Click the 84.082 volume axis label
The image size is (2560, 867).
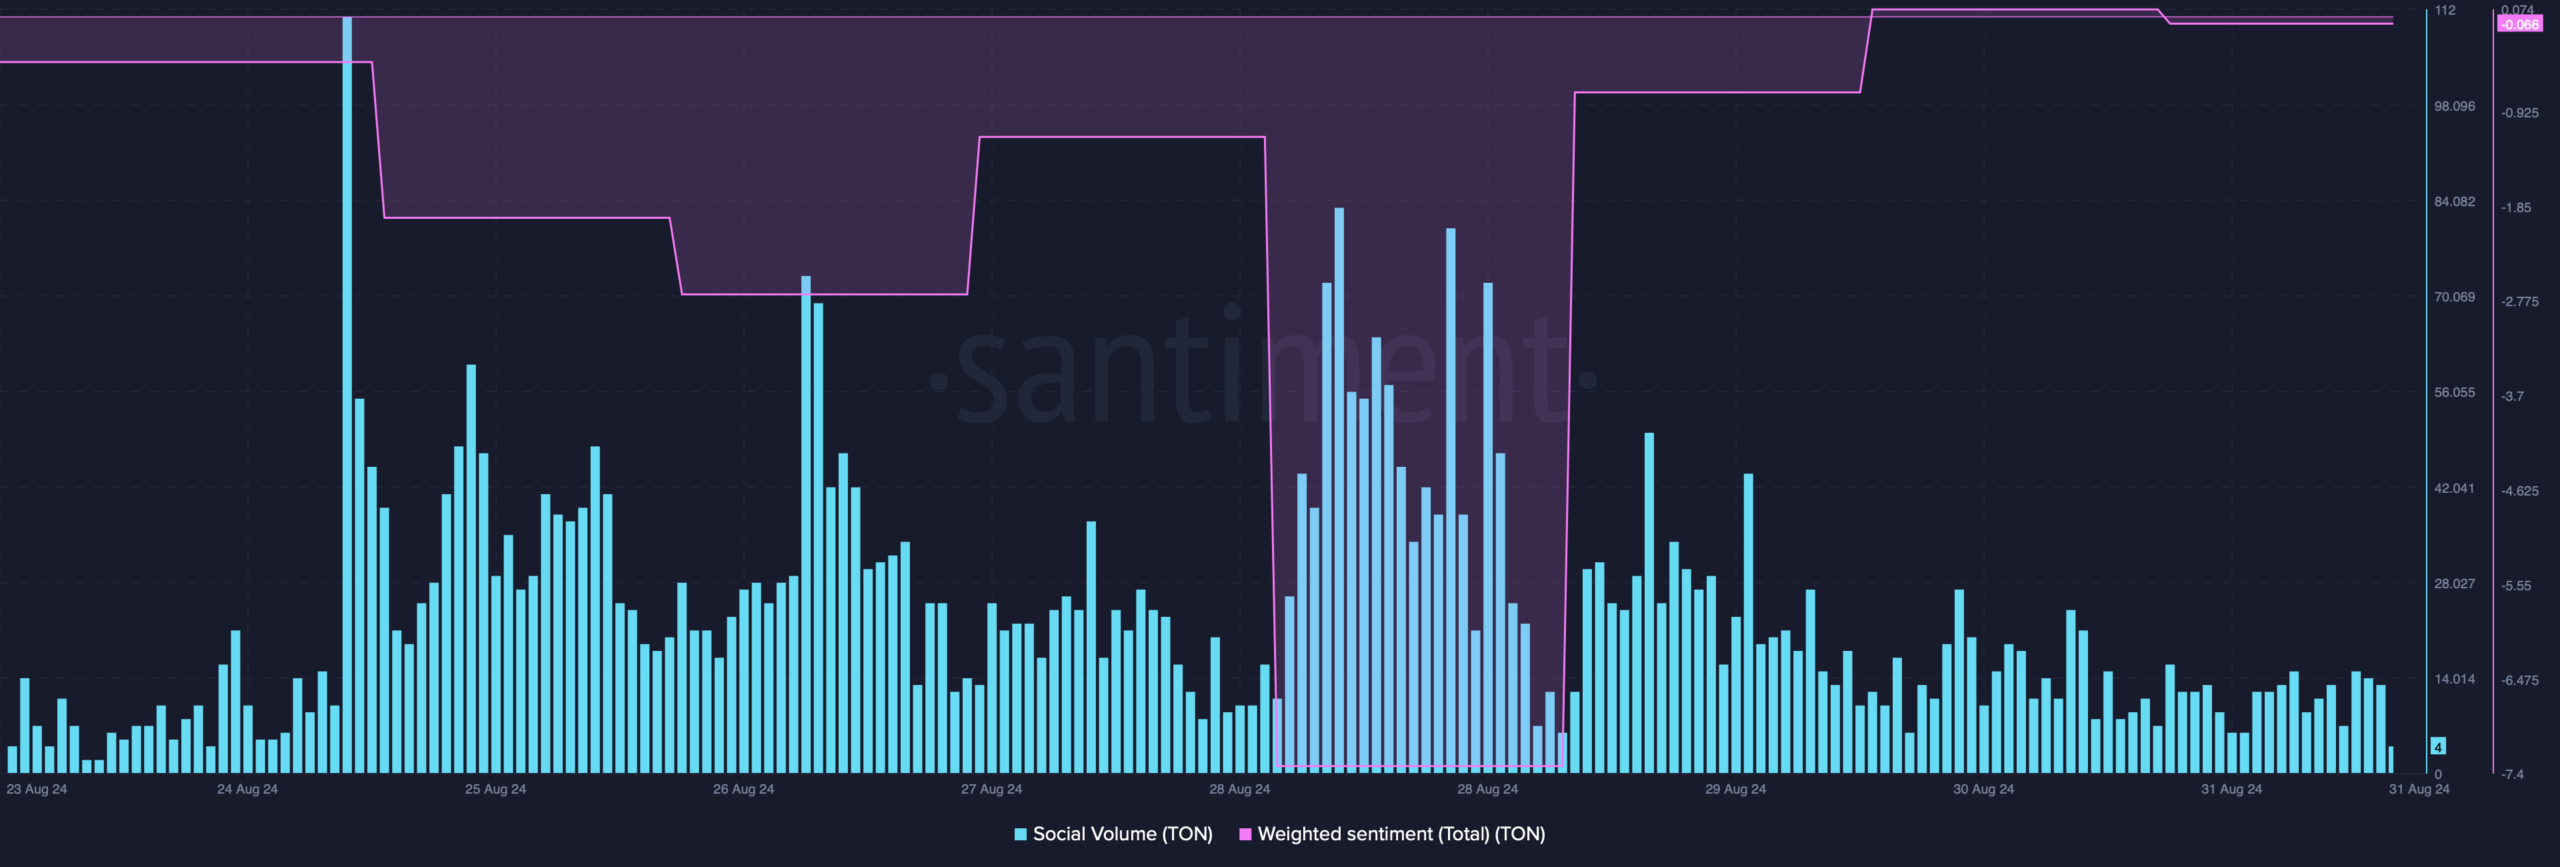click(x=2455, y=202)
